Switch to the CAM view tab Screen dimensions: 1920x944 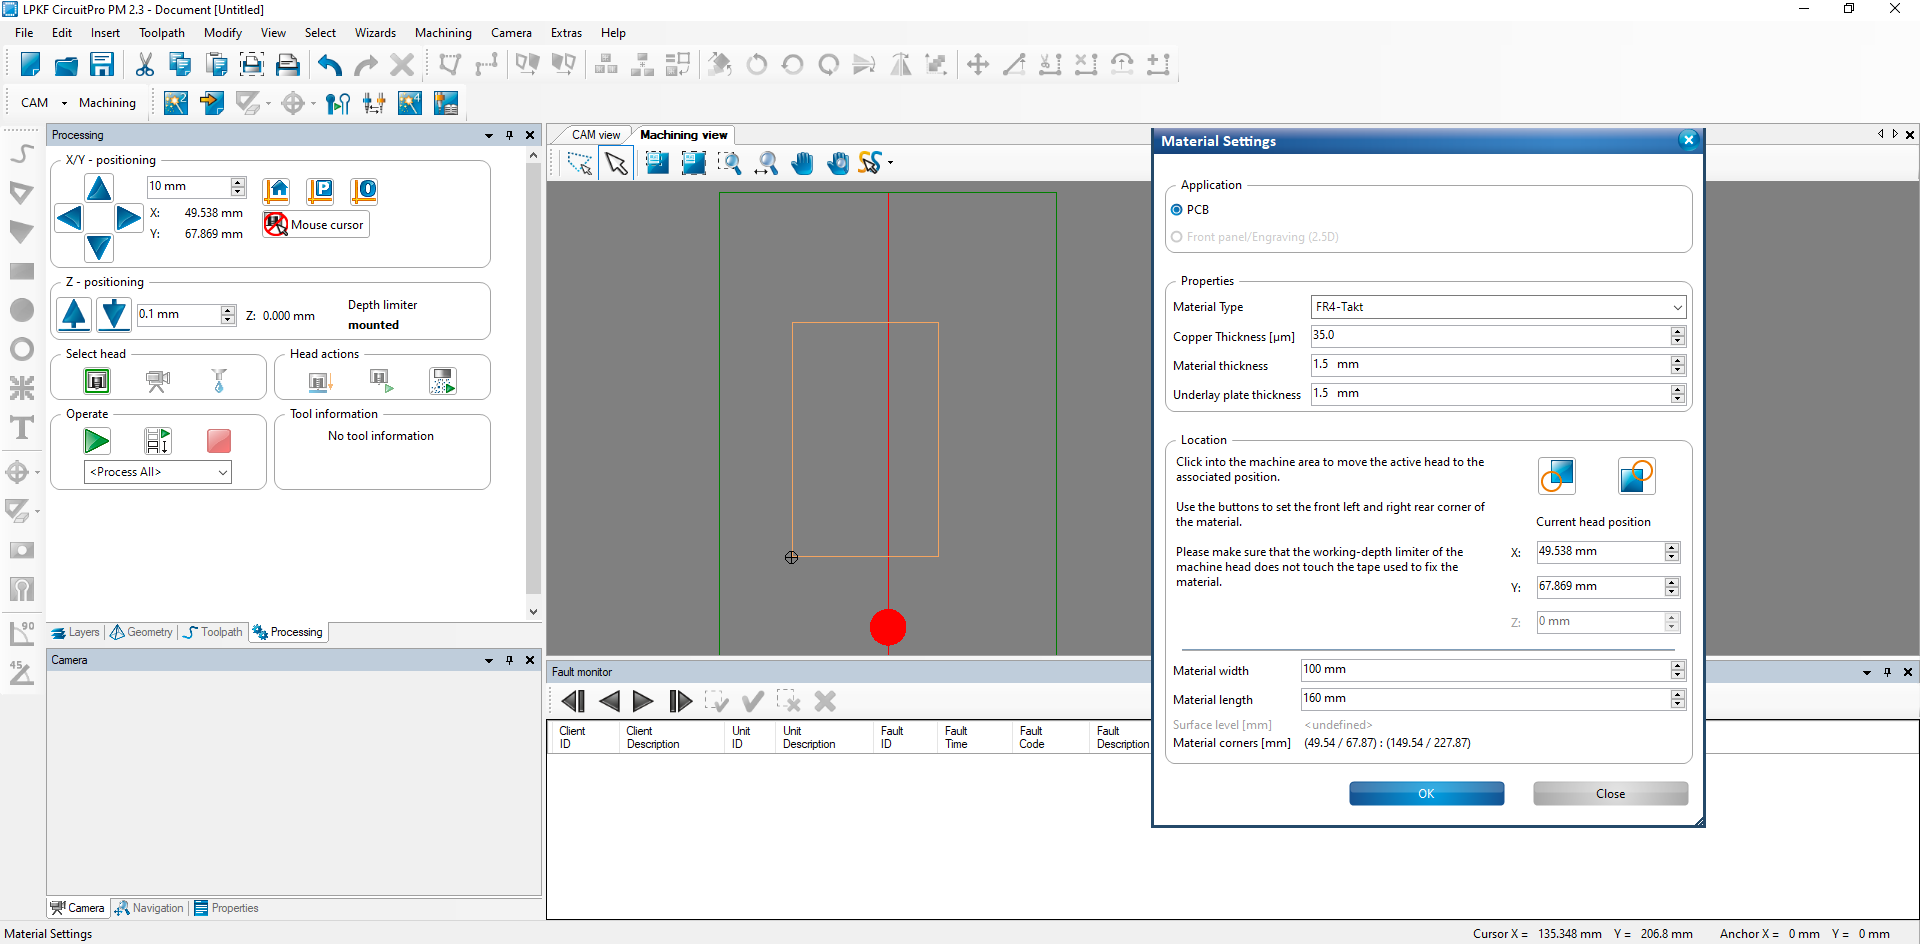596,135
